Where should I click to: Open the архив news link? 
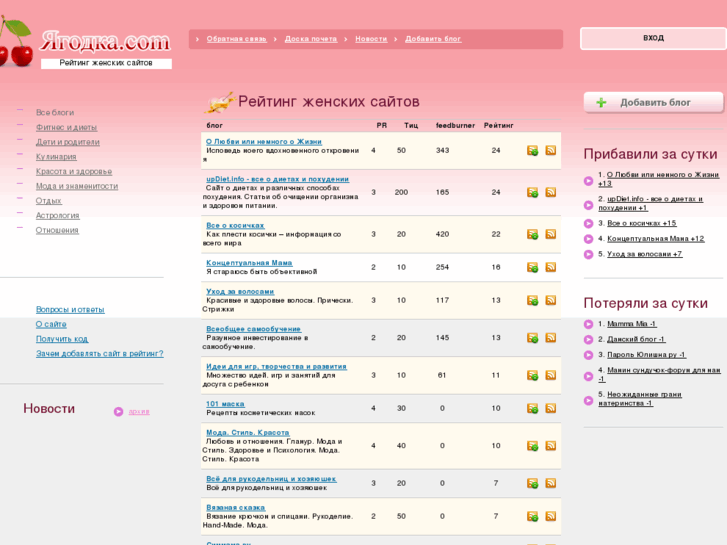(x=139, y=411)
